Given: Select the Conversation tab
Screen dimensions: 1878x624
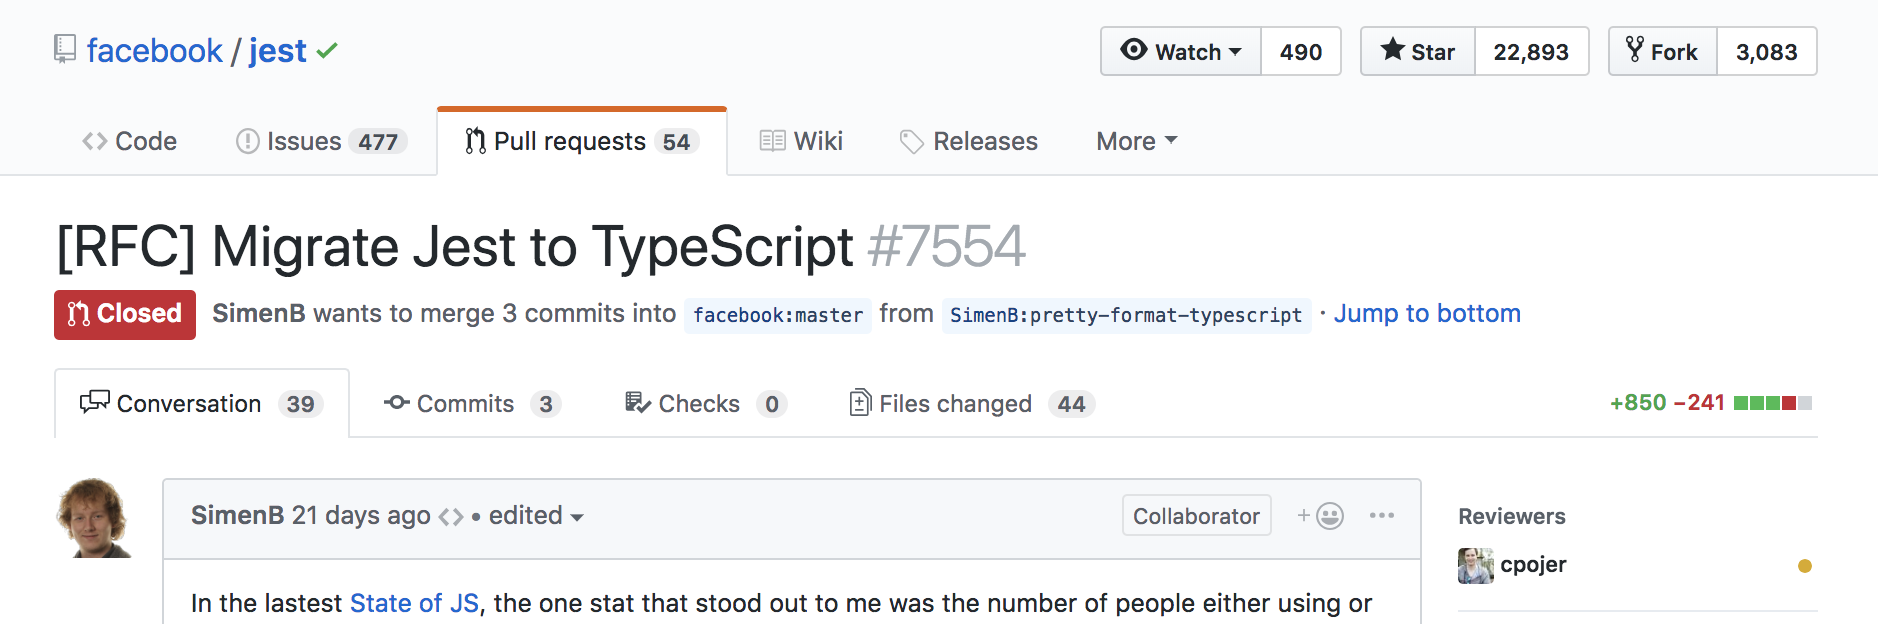Looking at the screenshot, I should pyautogui.click(x=201, y=403).
